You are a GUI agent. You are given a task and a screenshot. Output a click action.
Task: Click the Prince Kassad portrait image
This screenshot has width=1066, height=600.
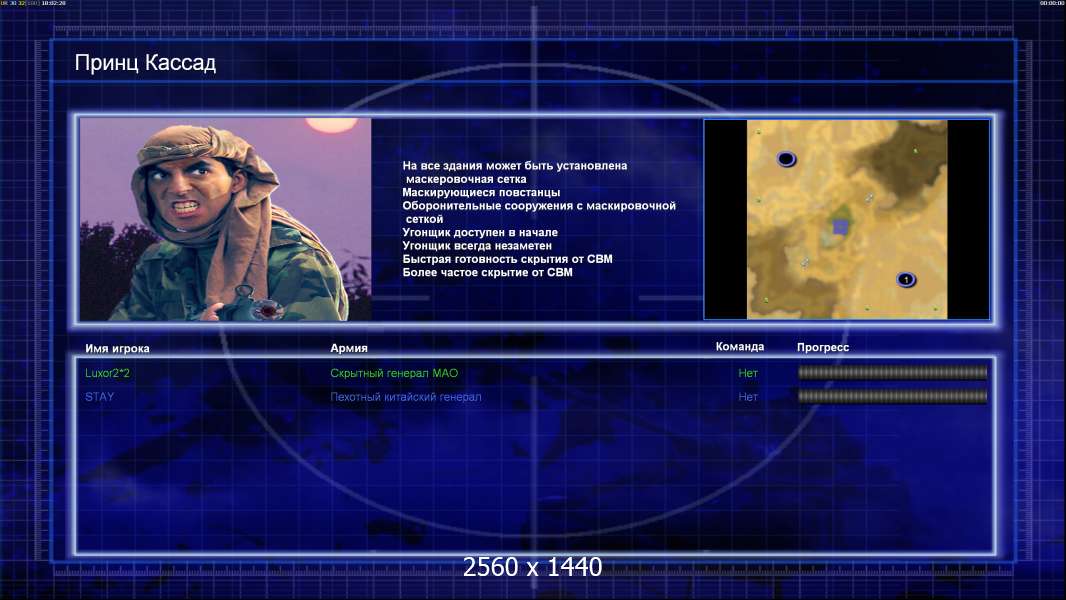(x=226, y=219)
